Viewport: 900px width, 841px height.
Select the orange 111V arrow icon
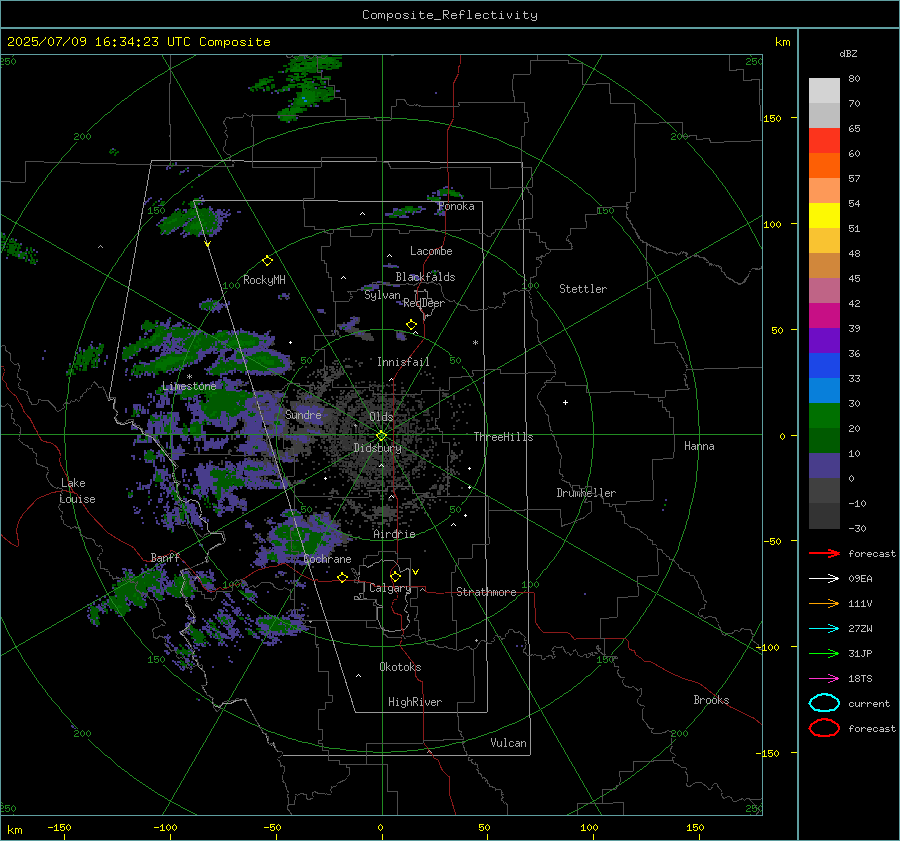pos(824,603)
